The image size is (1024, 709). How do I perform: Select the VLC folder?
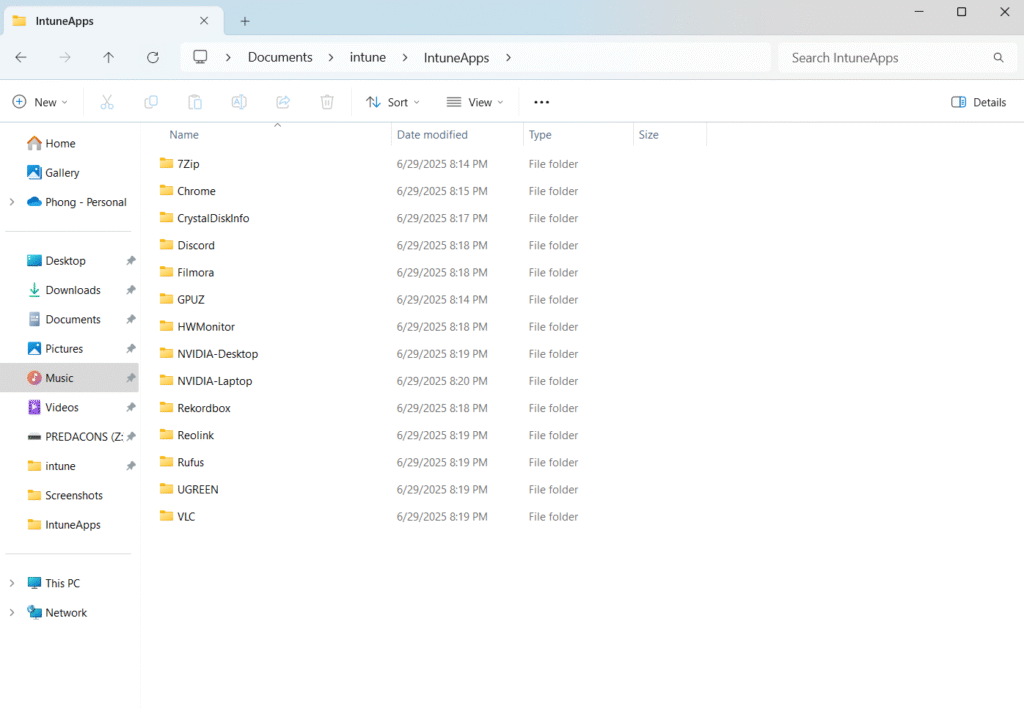pos(178,516)
